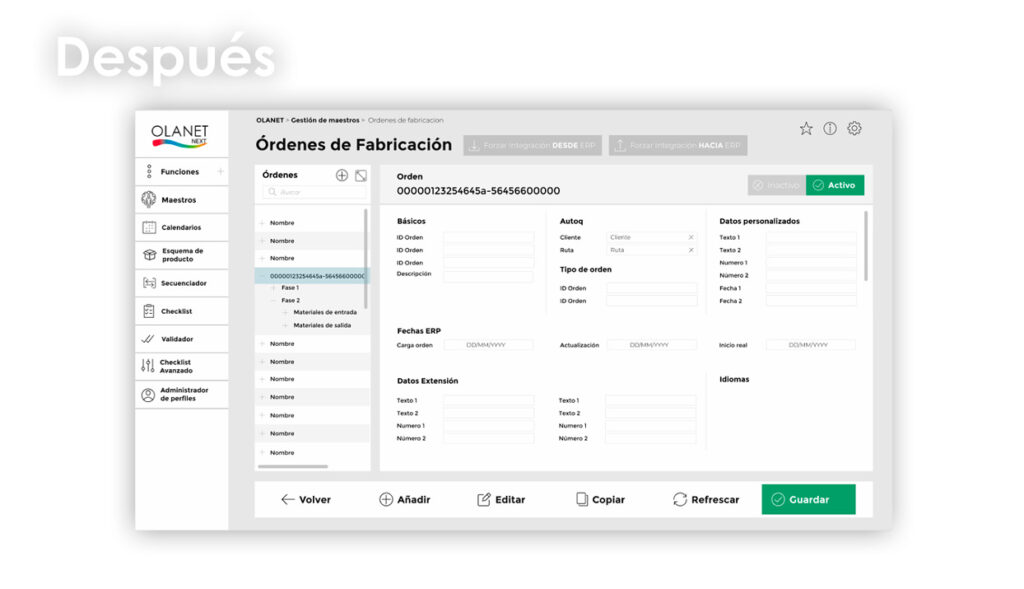The height and width of the screenshot is (589, 1024).
Task: Click the Refrescar button
Action: (706, 499)
